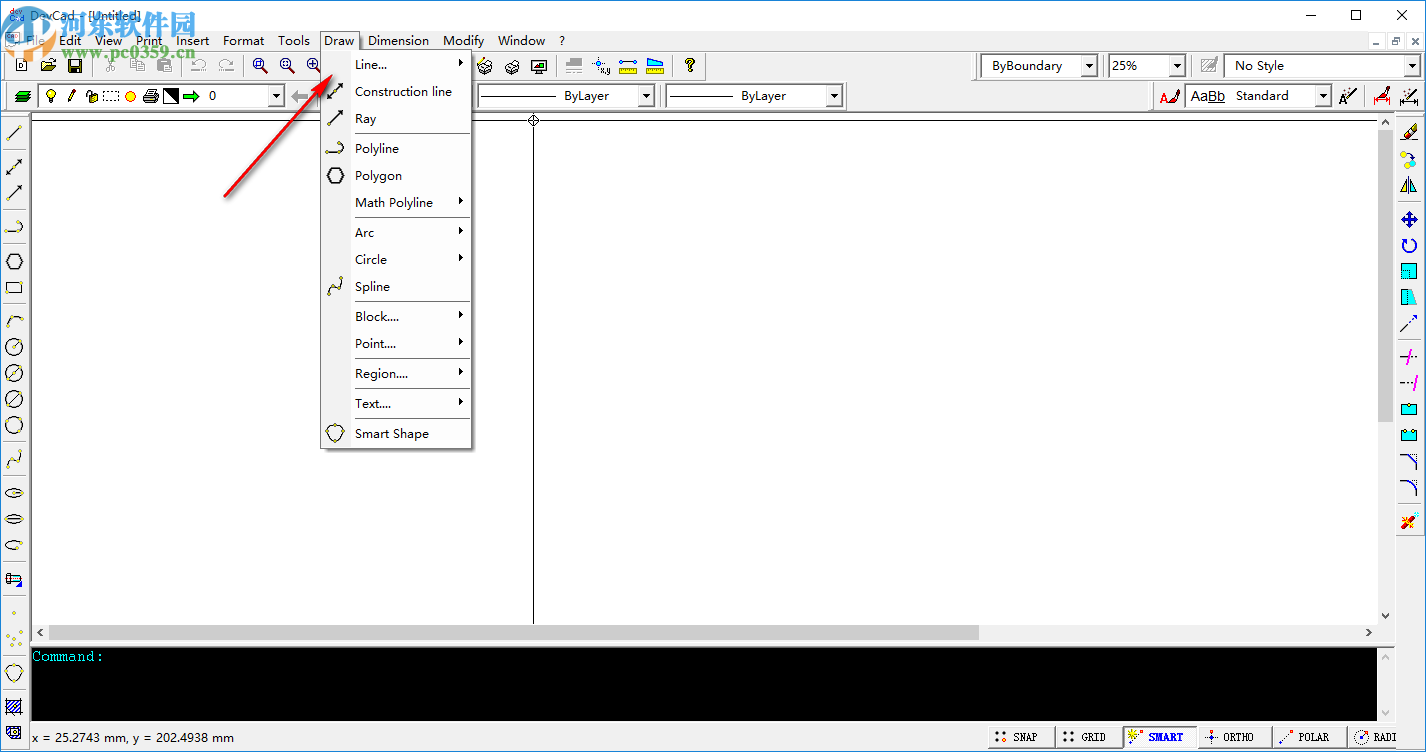Choose the hatch tool in left toolbar
This screenshot has height=752, width=1426.
(14, 706)
